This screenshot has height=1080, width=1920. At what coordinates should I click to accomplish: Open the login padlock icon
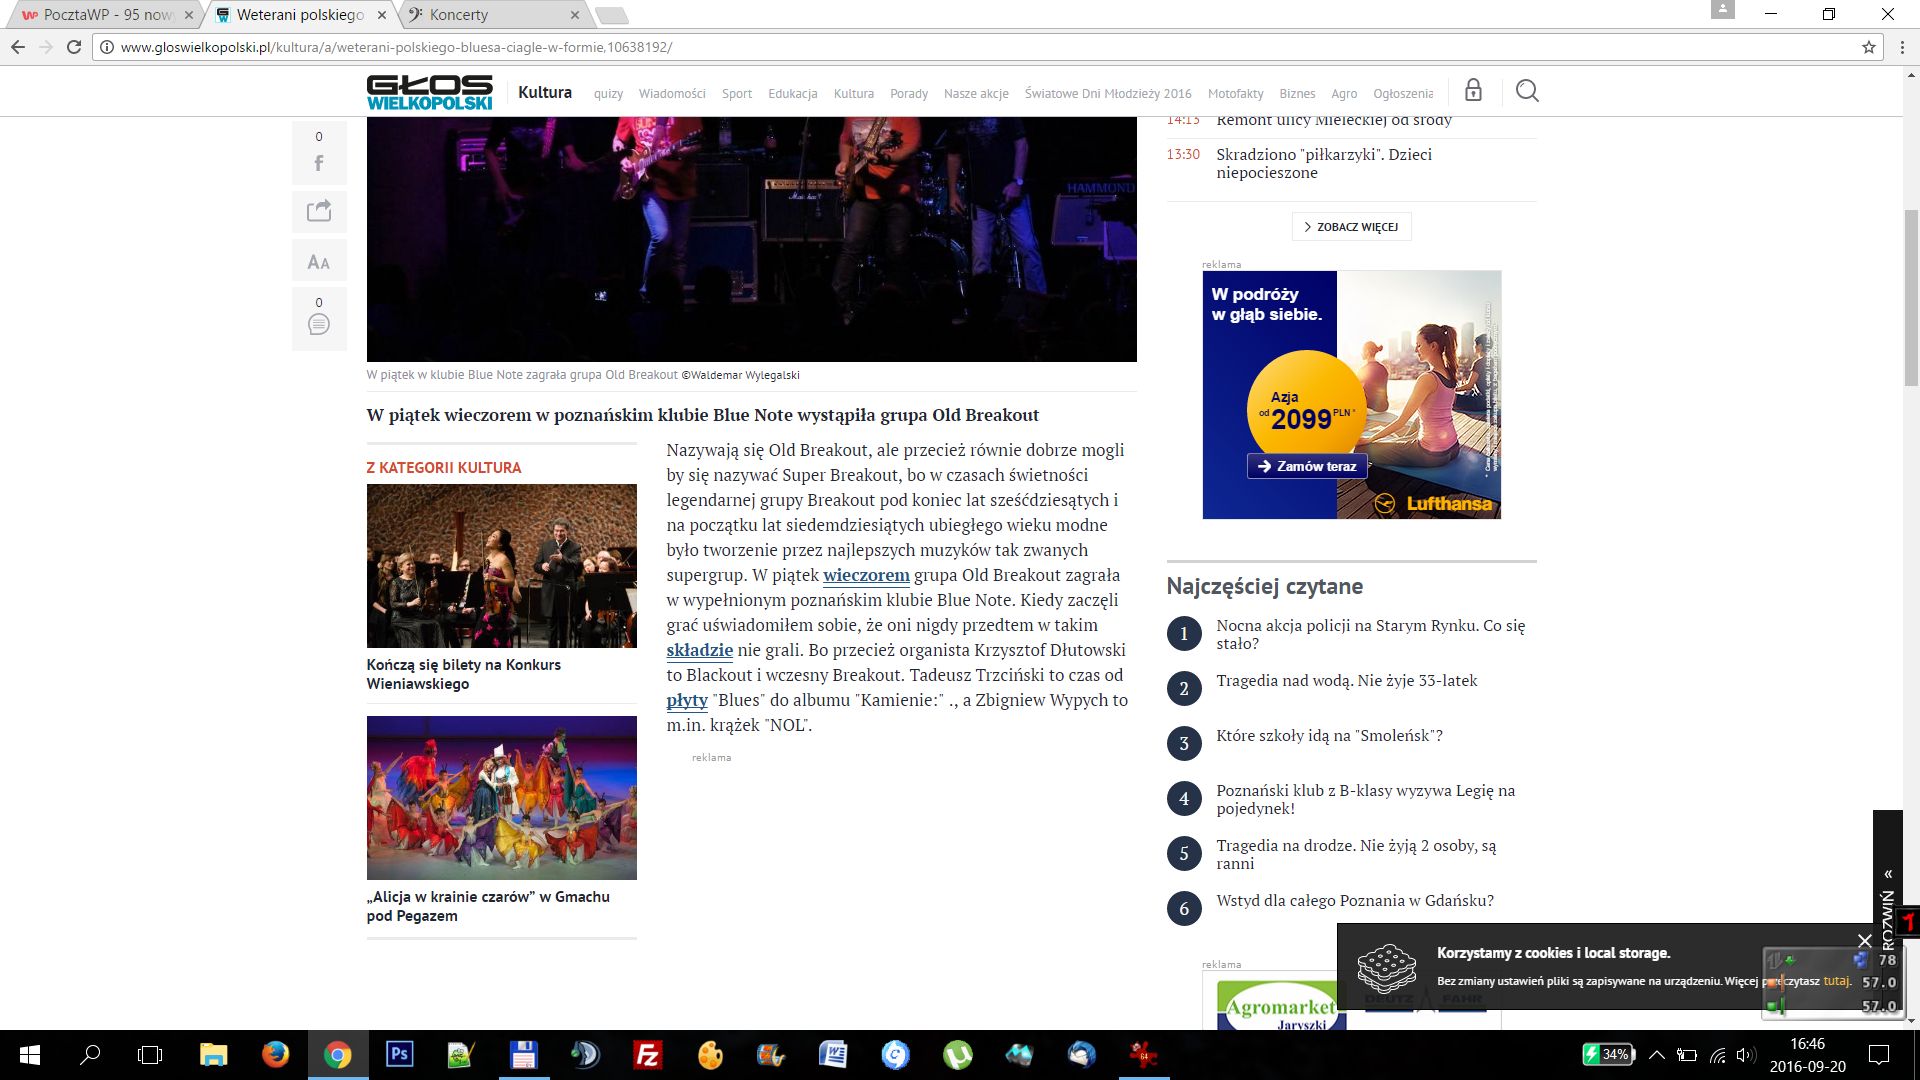(1473, 91)
